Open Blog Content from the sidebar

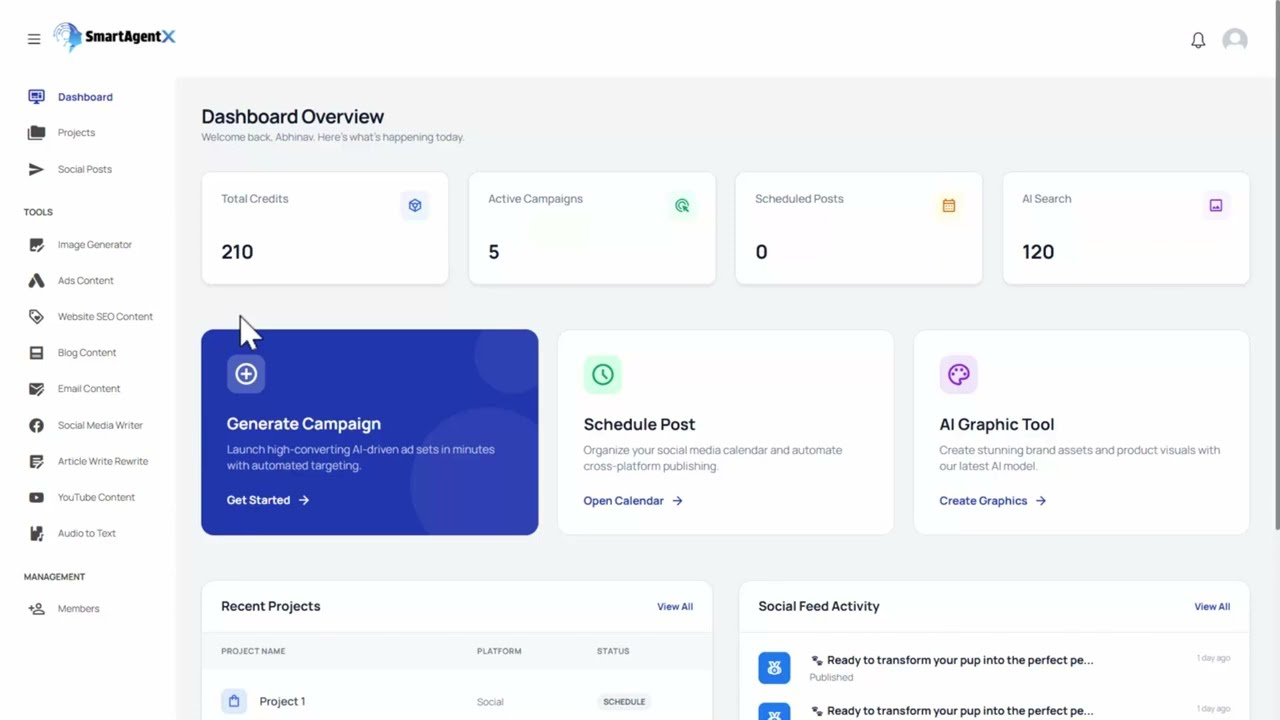tap(87, 352)
